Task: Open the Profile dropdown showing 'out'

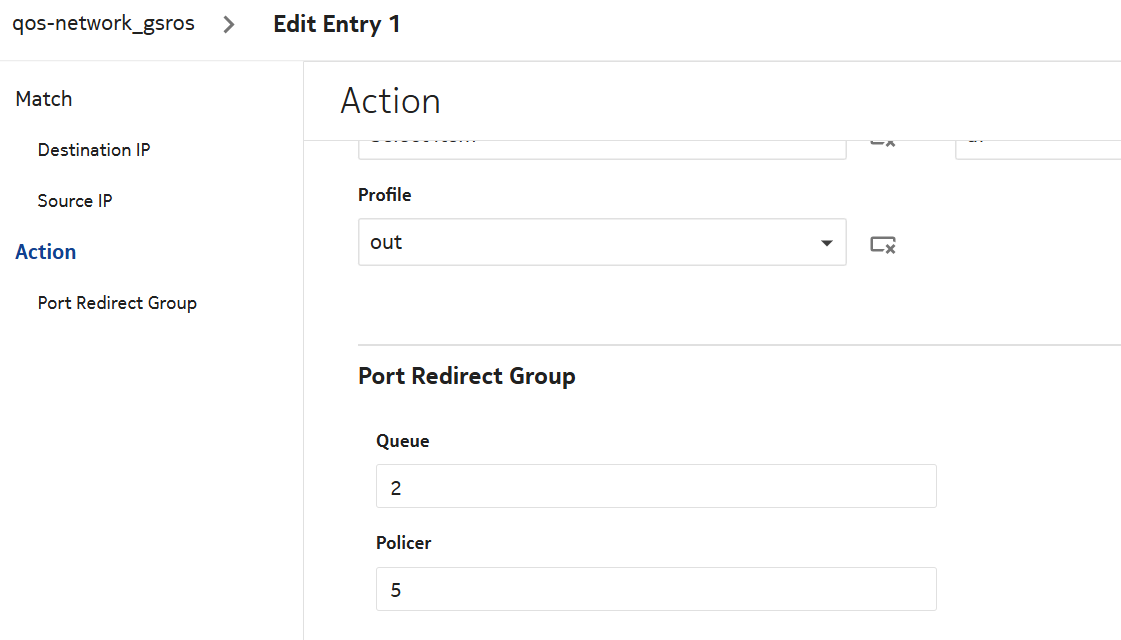Action: tap(590, 243)
